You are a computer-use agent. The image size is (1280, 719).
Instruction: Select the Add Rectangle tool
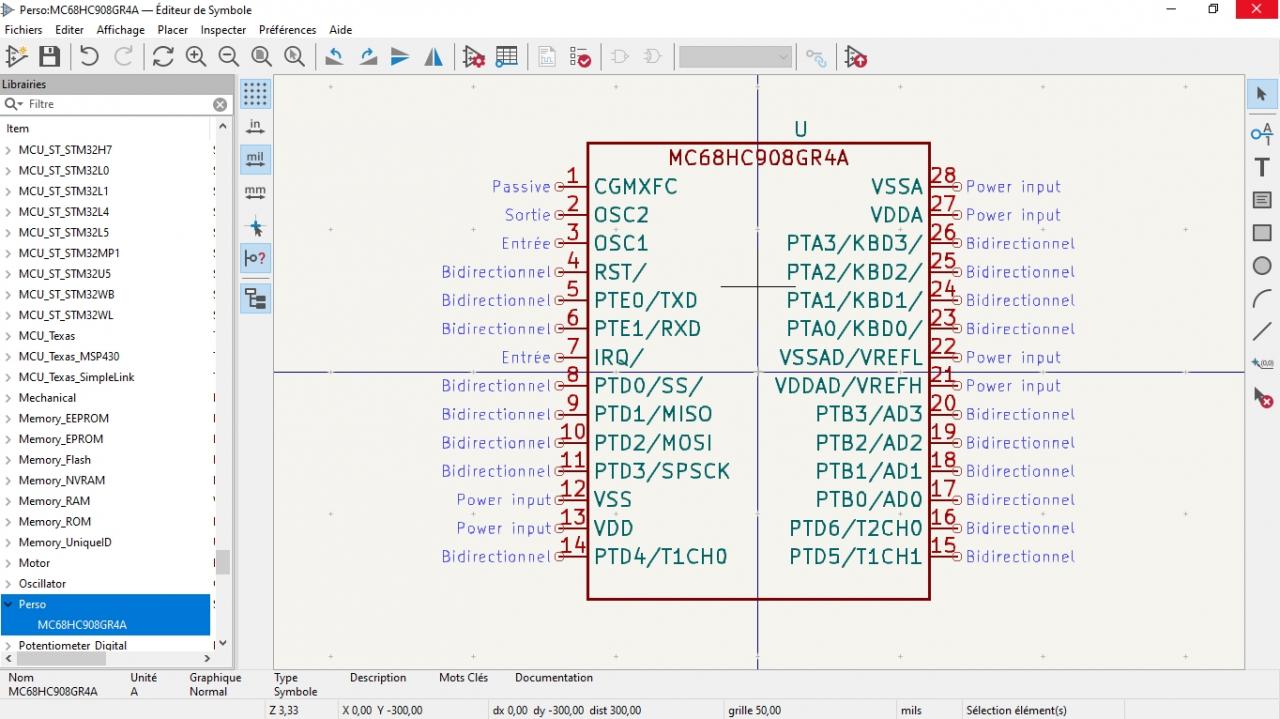tap(1262, 233)
